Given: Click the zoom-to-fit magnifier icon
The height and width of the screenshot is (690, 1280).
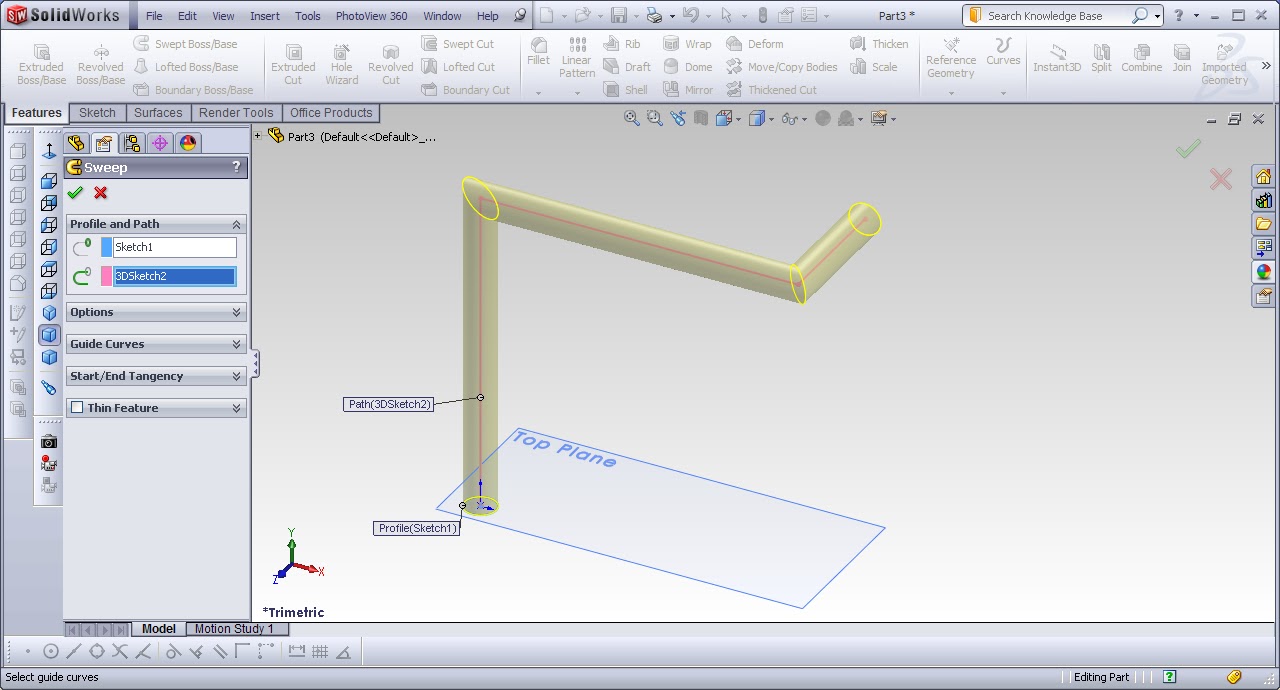Looking at the screenshot, I should 632,118.
